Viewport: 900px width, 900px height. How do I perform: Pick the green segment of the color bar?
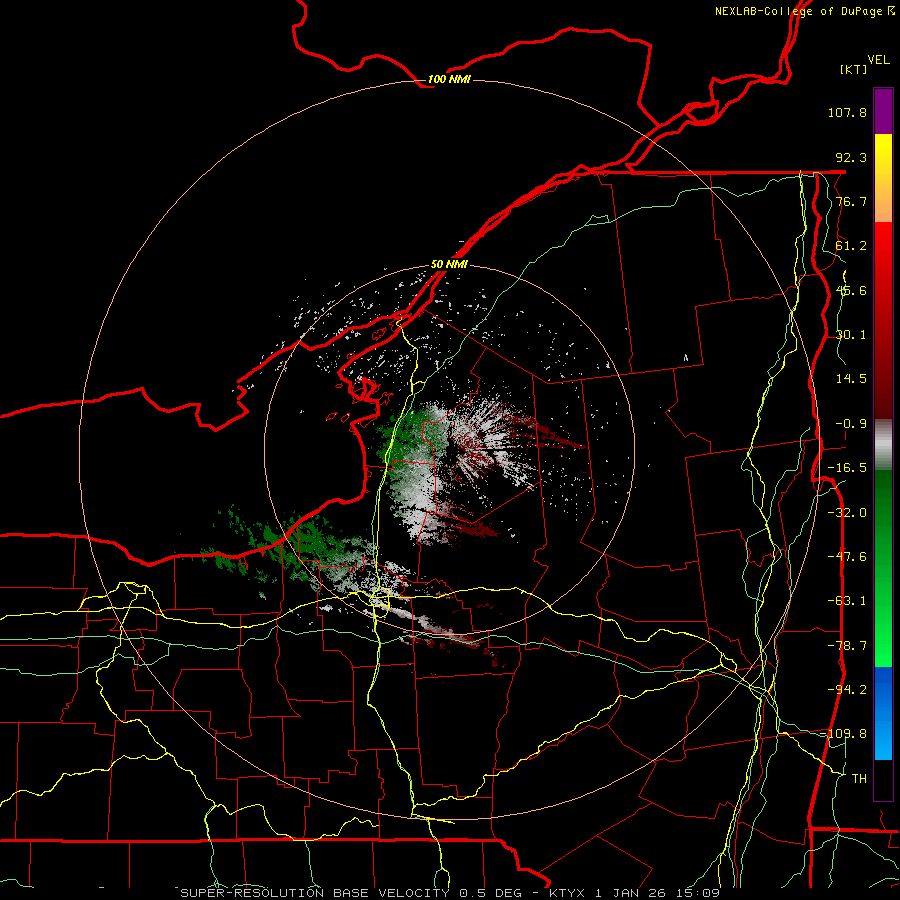coord(883,568)
